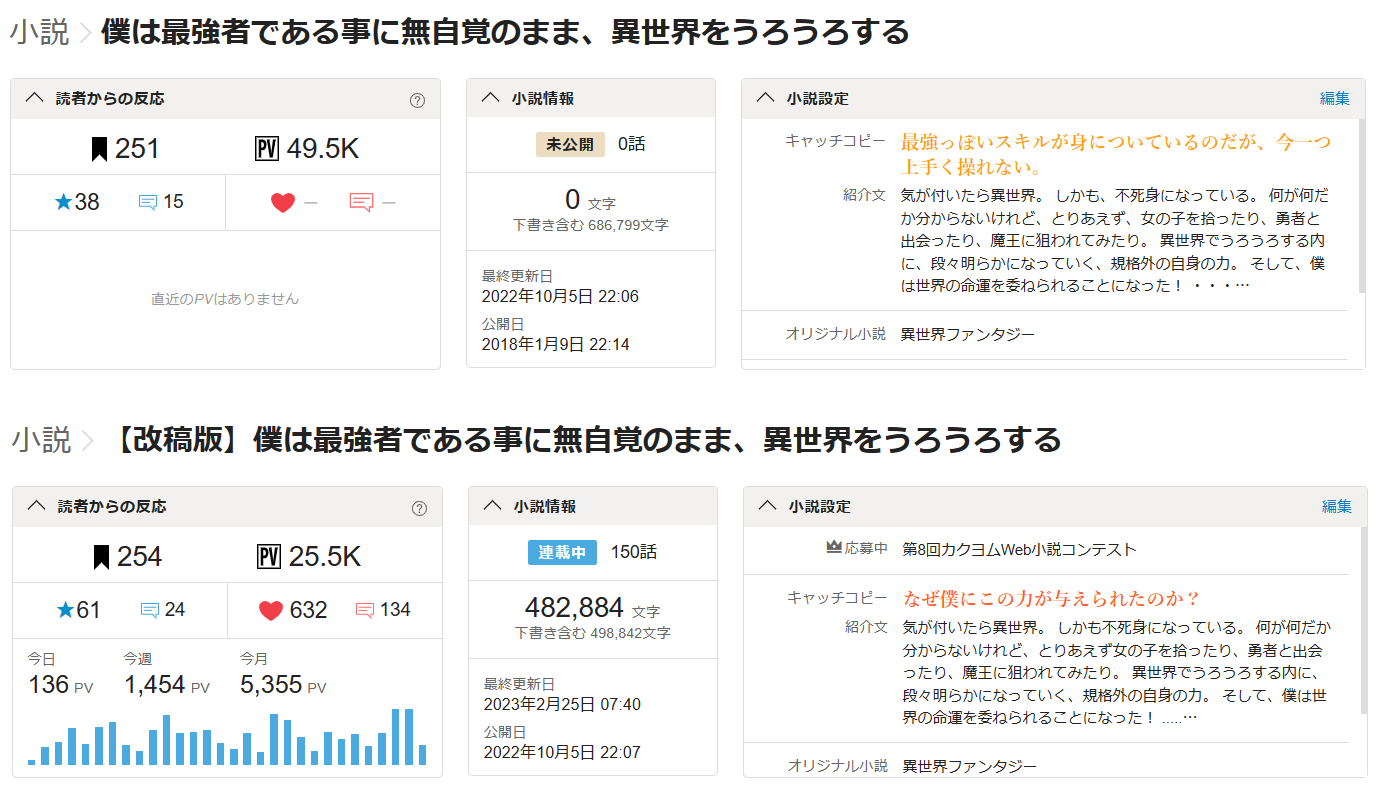Click 小説 breadcrumb above 【改稿版】 novel
Image resolution: width=1382 pixels, height=795 pixels.
tap(41, 440)
